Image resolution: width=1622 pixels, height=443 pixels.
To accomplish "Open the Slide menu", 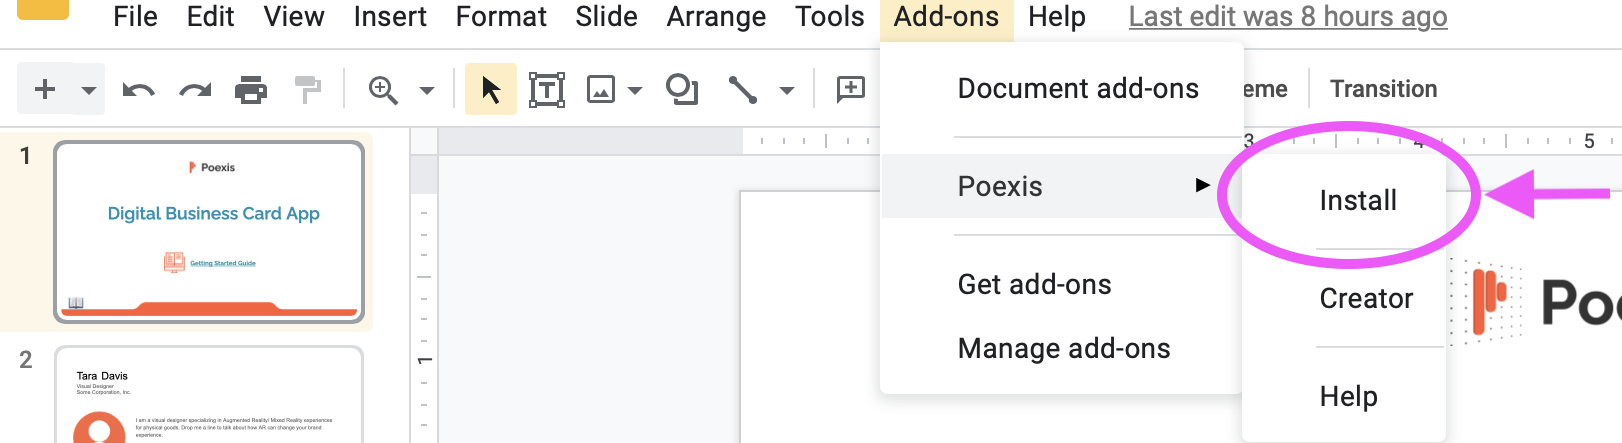I will 606,17.
